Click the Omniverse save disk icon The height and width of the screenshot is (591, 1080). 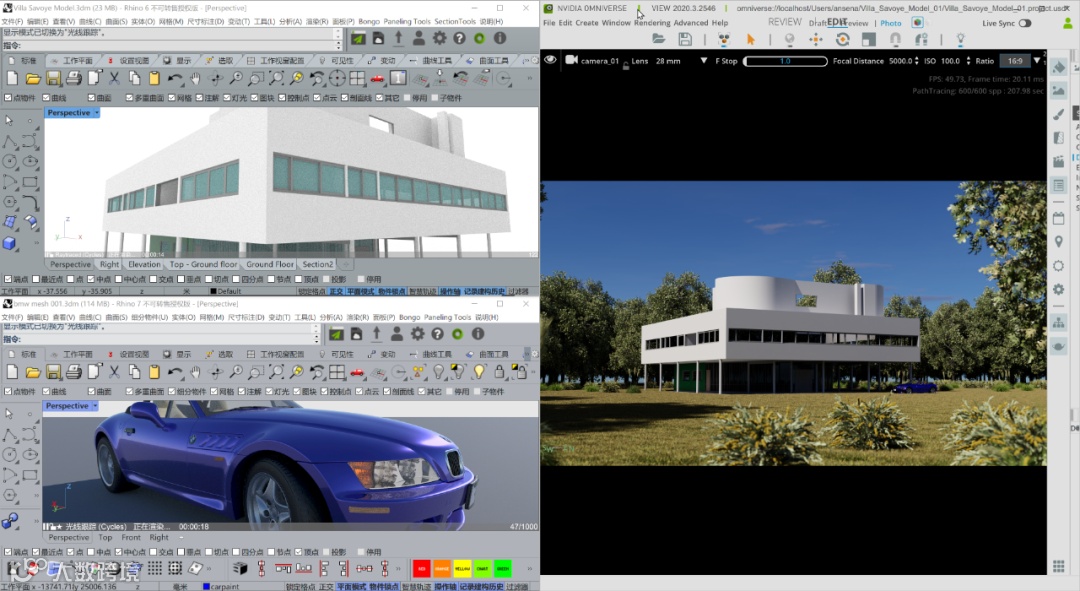685,39
